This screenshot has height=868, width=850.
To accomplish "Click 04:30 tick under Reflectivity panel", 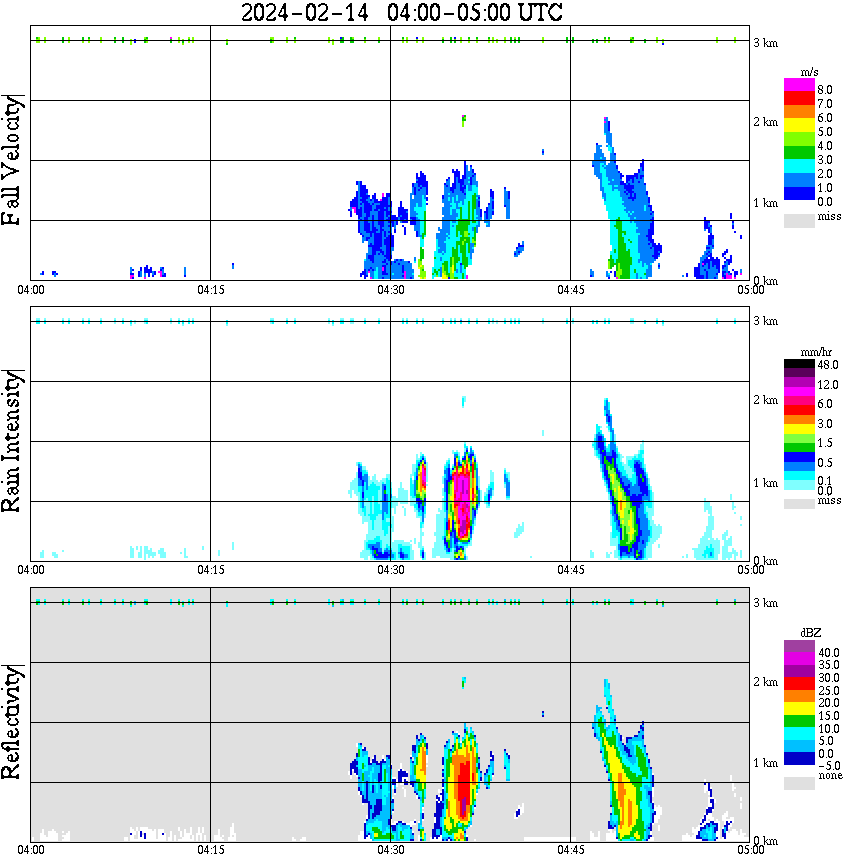I will [x=391, y=850].
